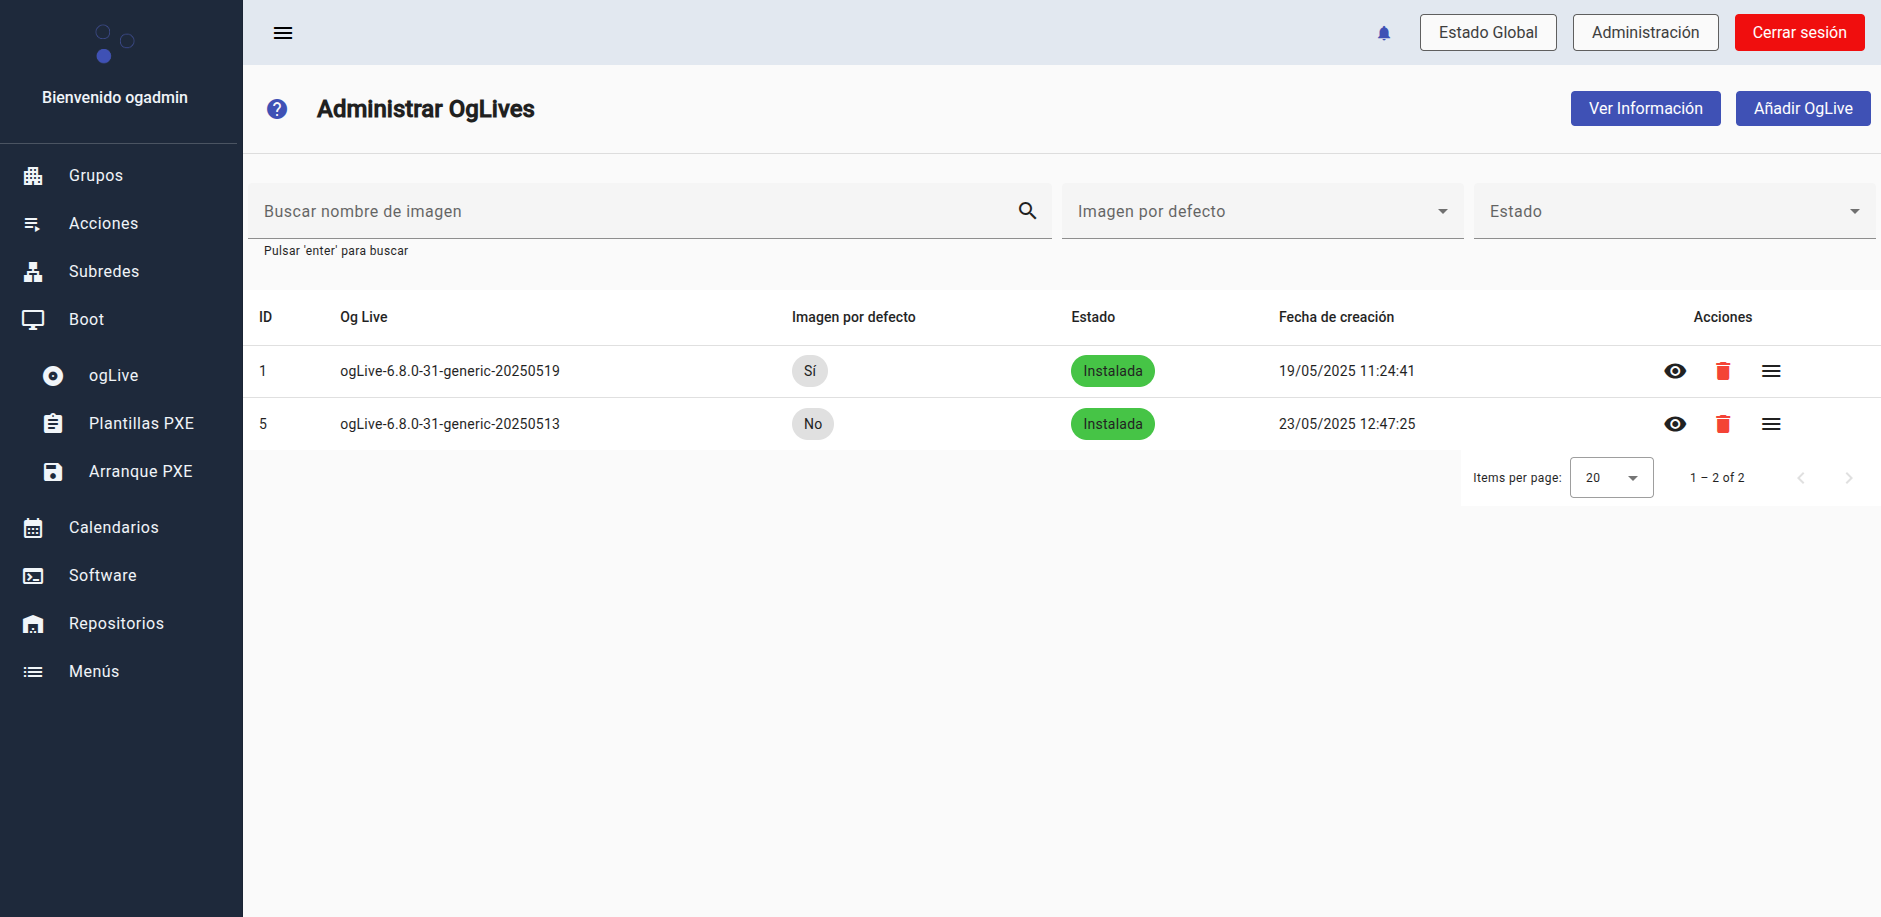This screenshot has width=1881, height=917.
Task: Open actions menu for ogLive ID 1
Action: 1771,371
